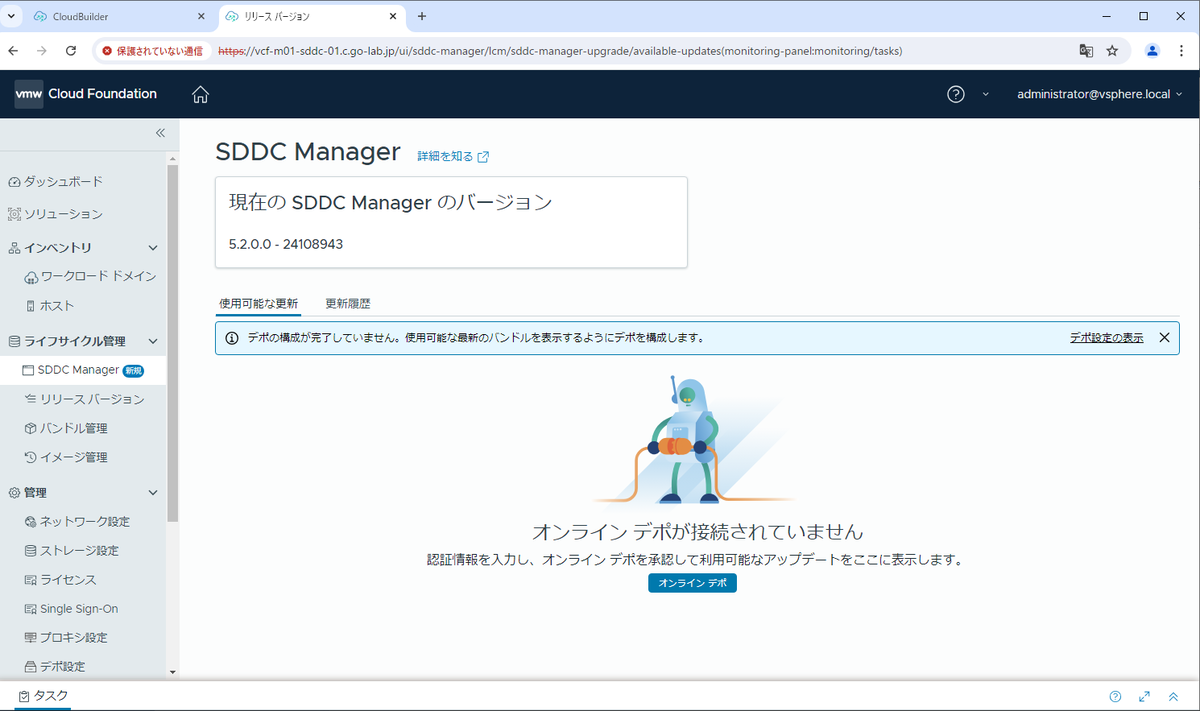
Task: Select version text 5.2.0.0 - 24108943
Action: (286, 243)
